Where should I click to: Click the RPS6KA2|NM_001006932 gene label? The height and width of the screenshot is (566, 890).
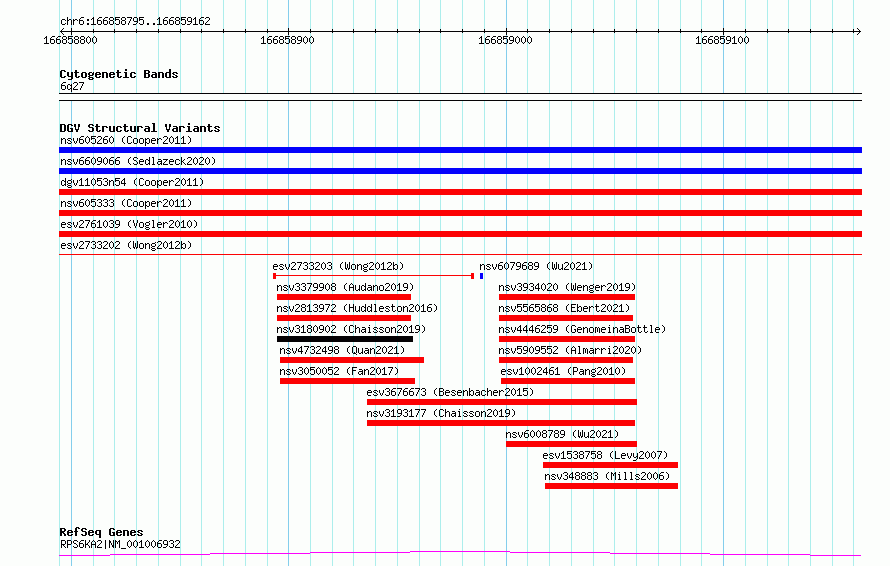[120, 544]
